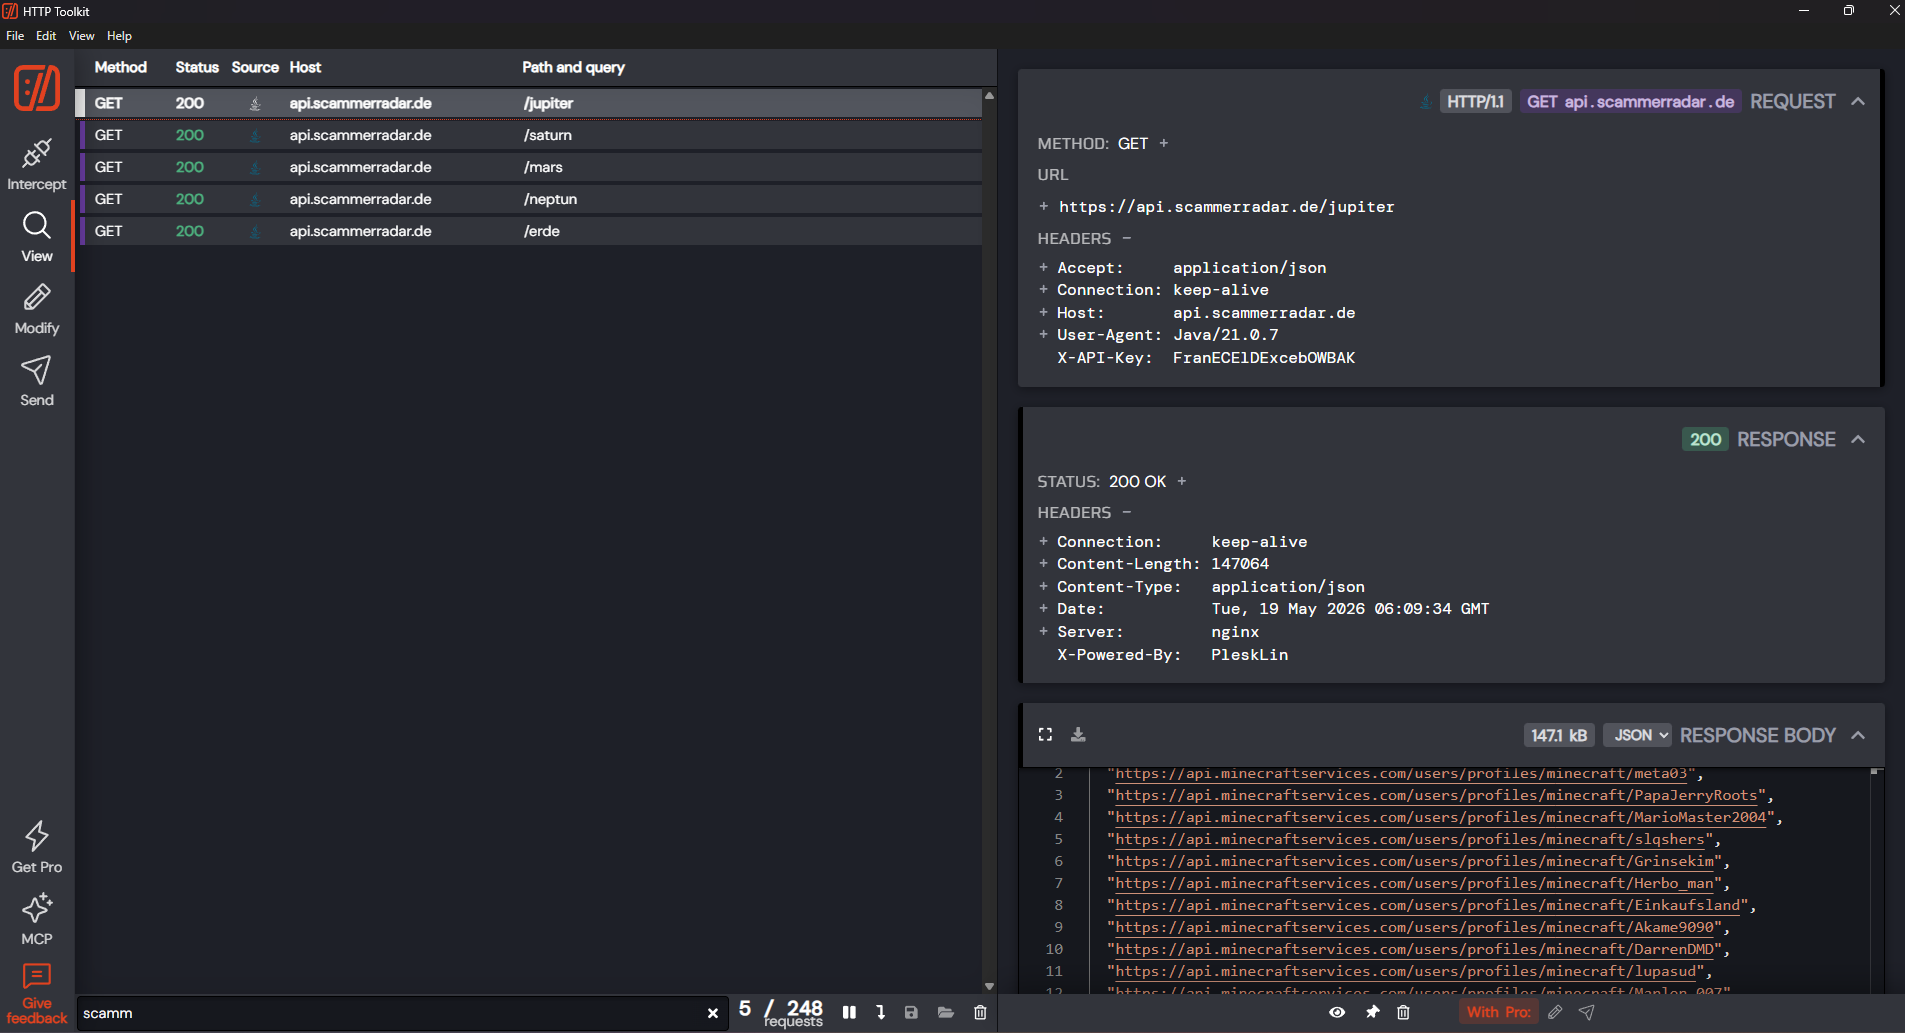Toggle scroll-to-end arrow in the footer

pos(880,1012)
